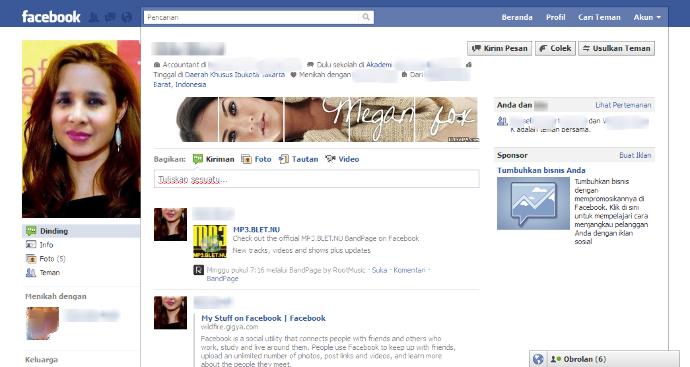Click the Akademi school link
This screenshot has width=690, height=367.
(x=379, y=65)
